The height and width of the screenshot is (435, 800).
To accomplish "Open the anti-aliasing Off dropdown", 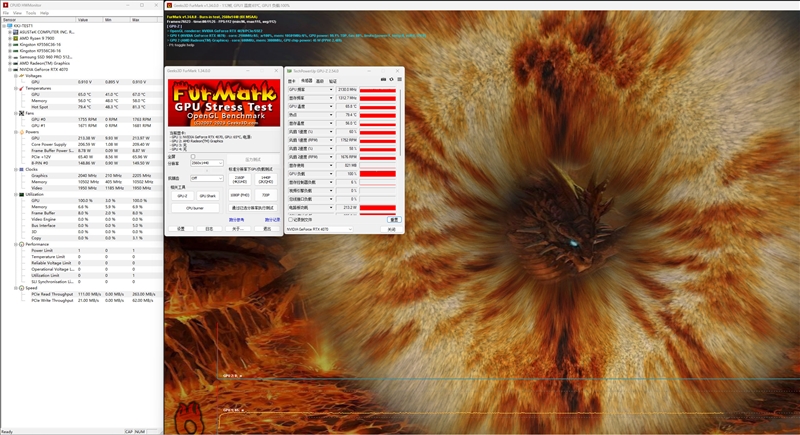I will click(x=207, y=178).
